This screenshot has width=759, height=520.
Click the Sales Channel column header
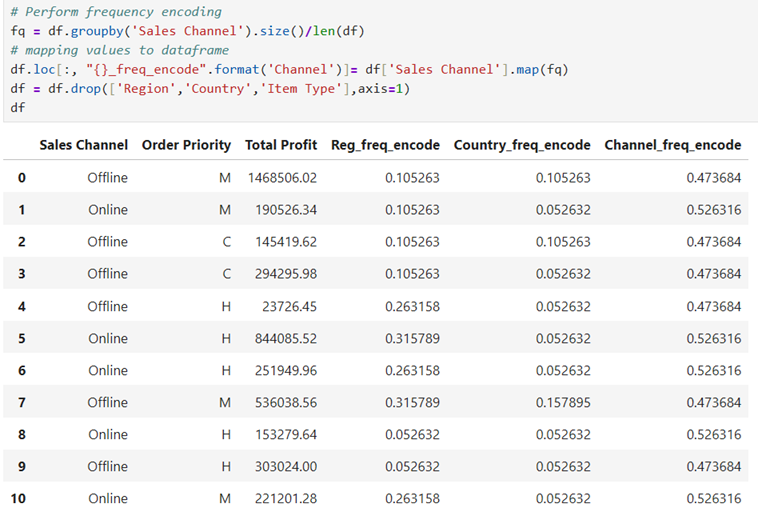pyautogui.click(x=84, y=145)
